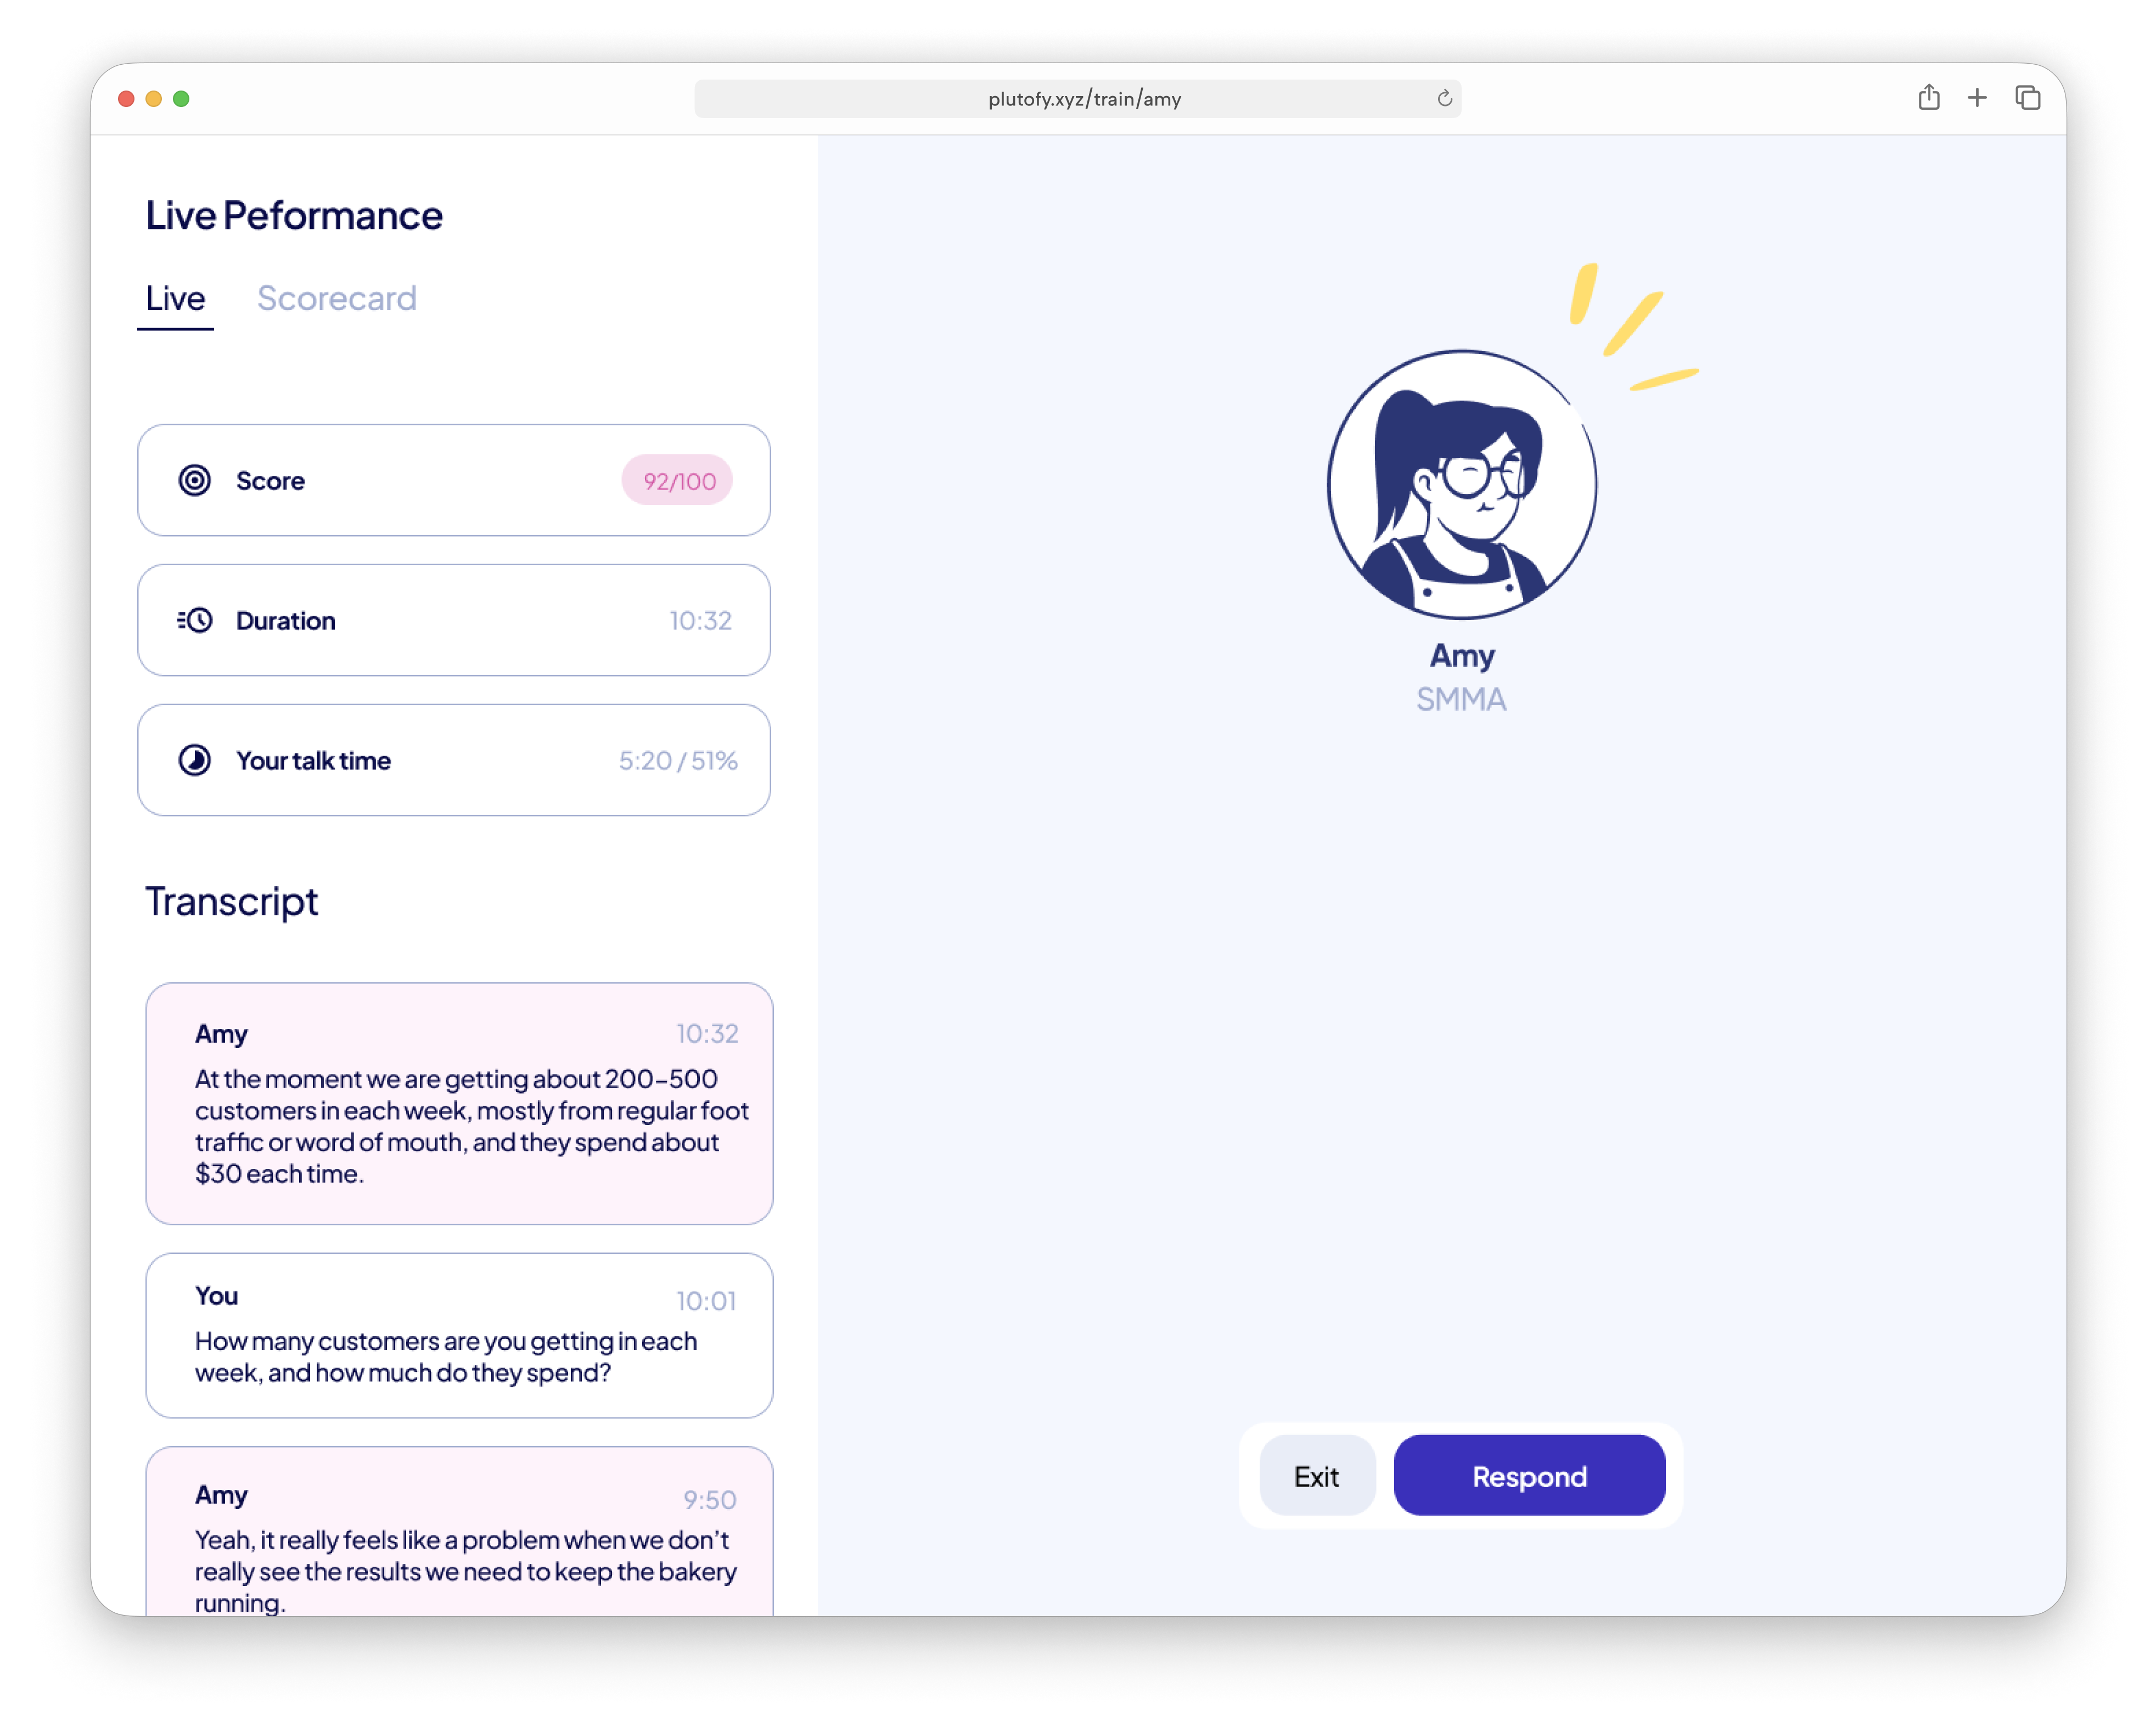Screen dimensions: 2156x1733
Task: Click the green fullscreen window button
Action: coord(181,98)
